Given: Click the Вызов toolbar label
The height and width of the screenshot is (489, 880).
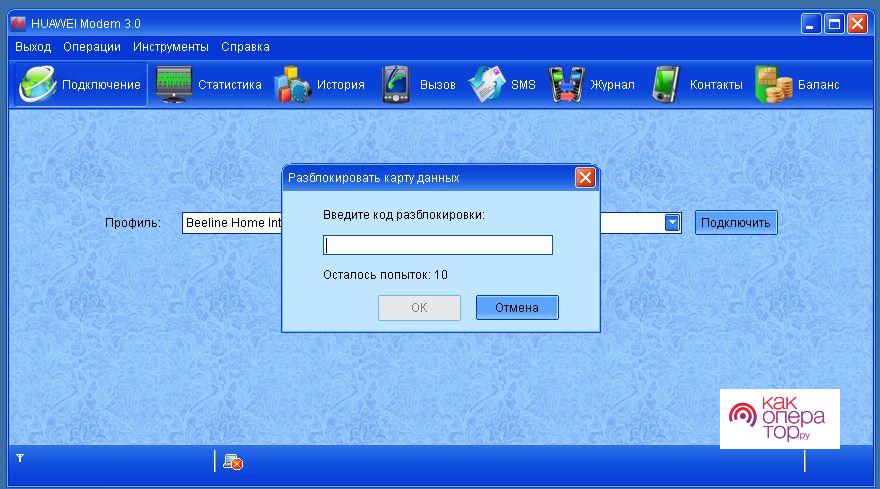Looking at the screenshot, I should [x=438, y=85].
